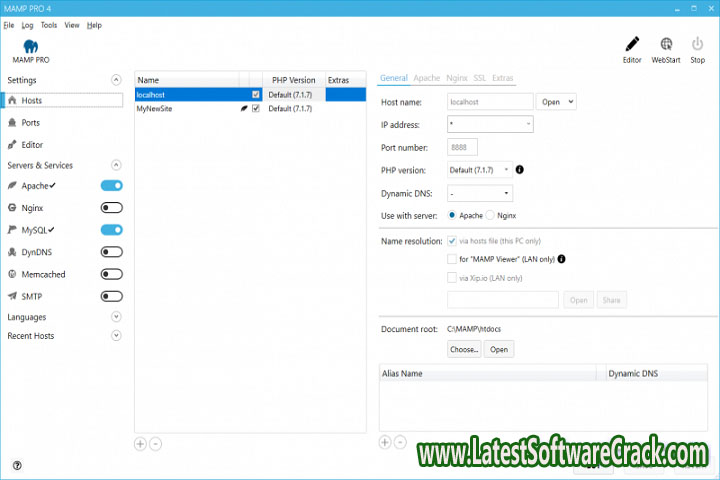Click the Open button beside Share
720x480 pixels.
[x=579, y=300]
